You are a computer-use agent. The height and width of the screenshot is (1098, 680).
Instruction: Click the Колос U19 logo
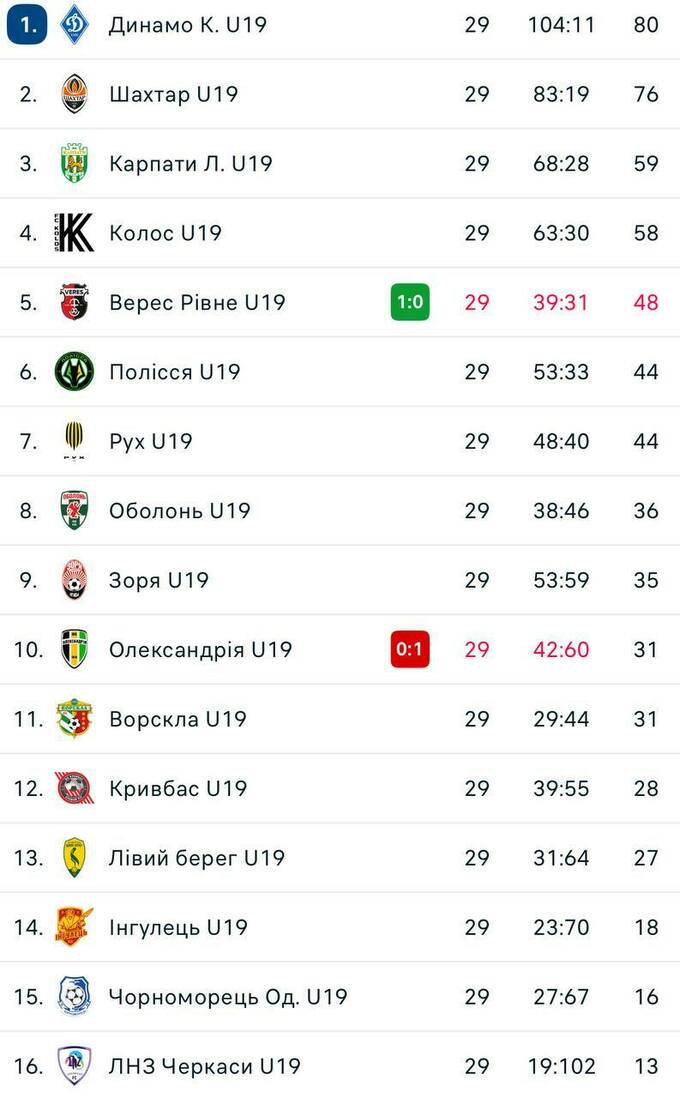74,233
